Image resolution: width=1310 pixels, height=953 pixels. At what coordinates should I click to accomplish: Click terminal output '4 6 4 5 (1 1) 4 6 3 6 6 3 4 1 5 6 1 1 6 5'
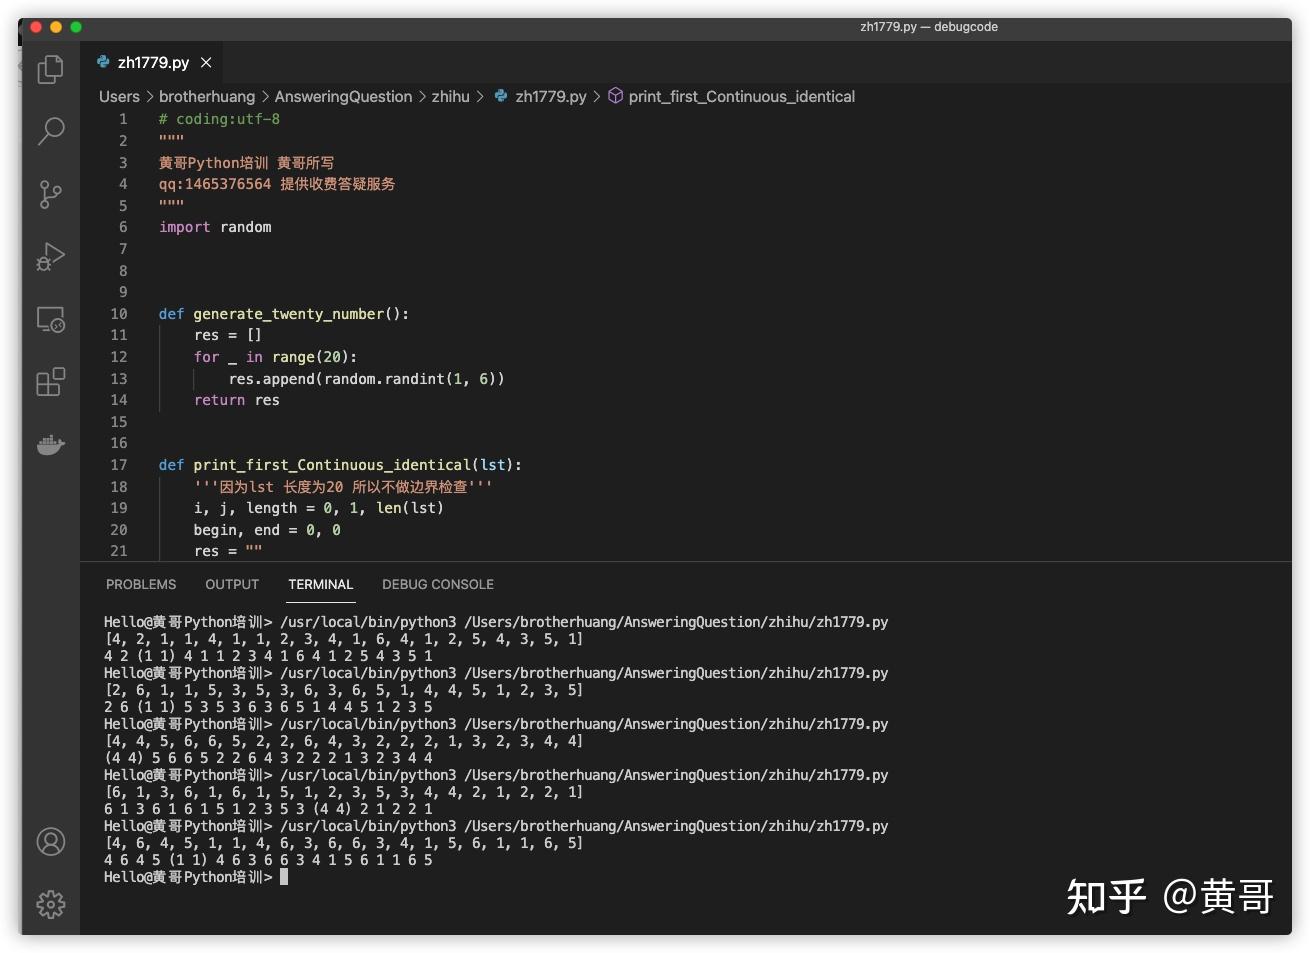268,860
